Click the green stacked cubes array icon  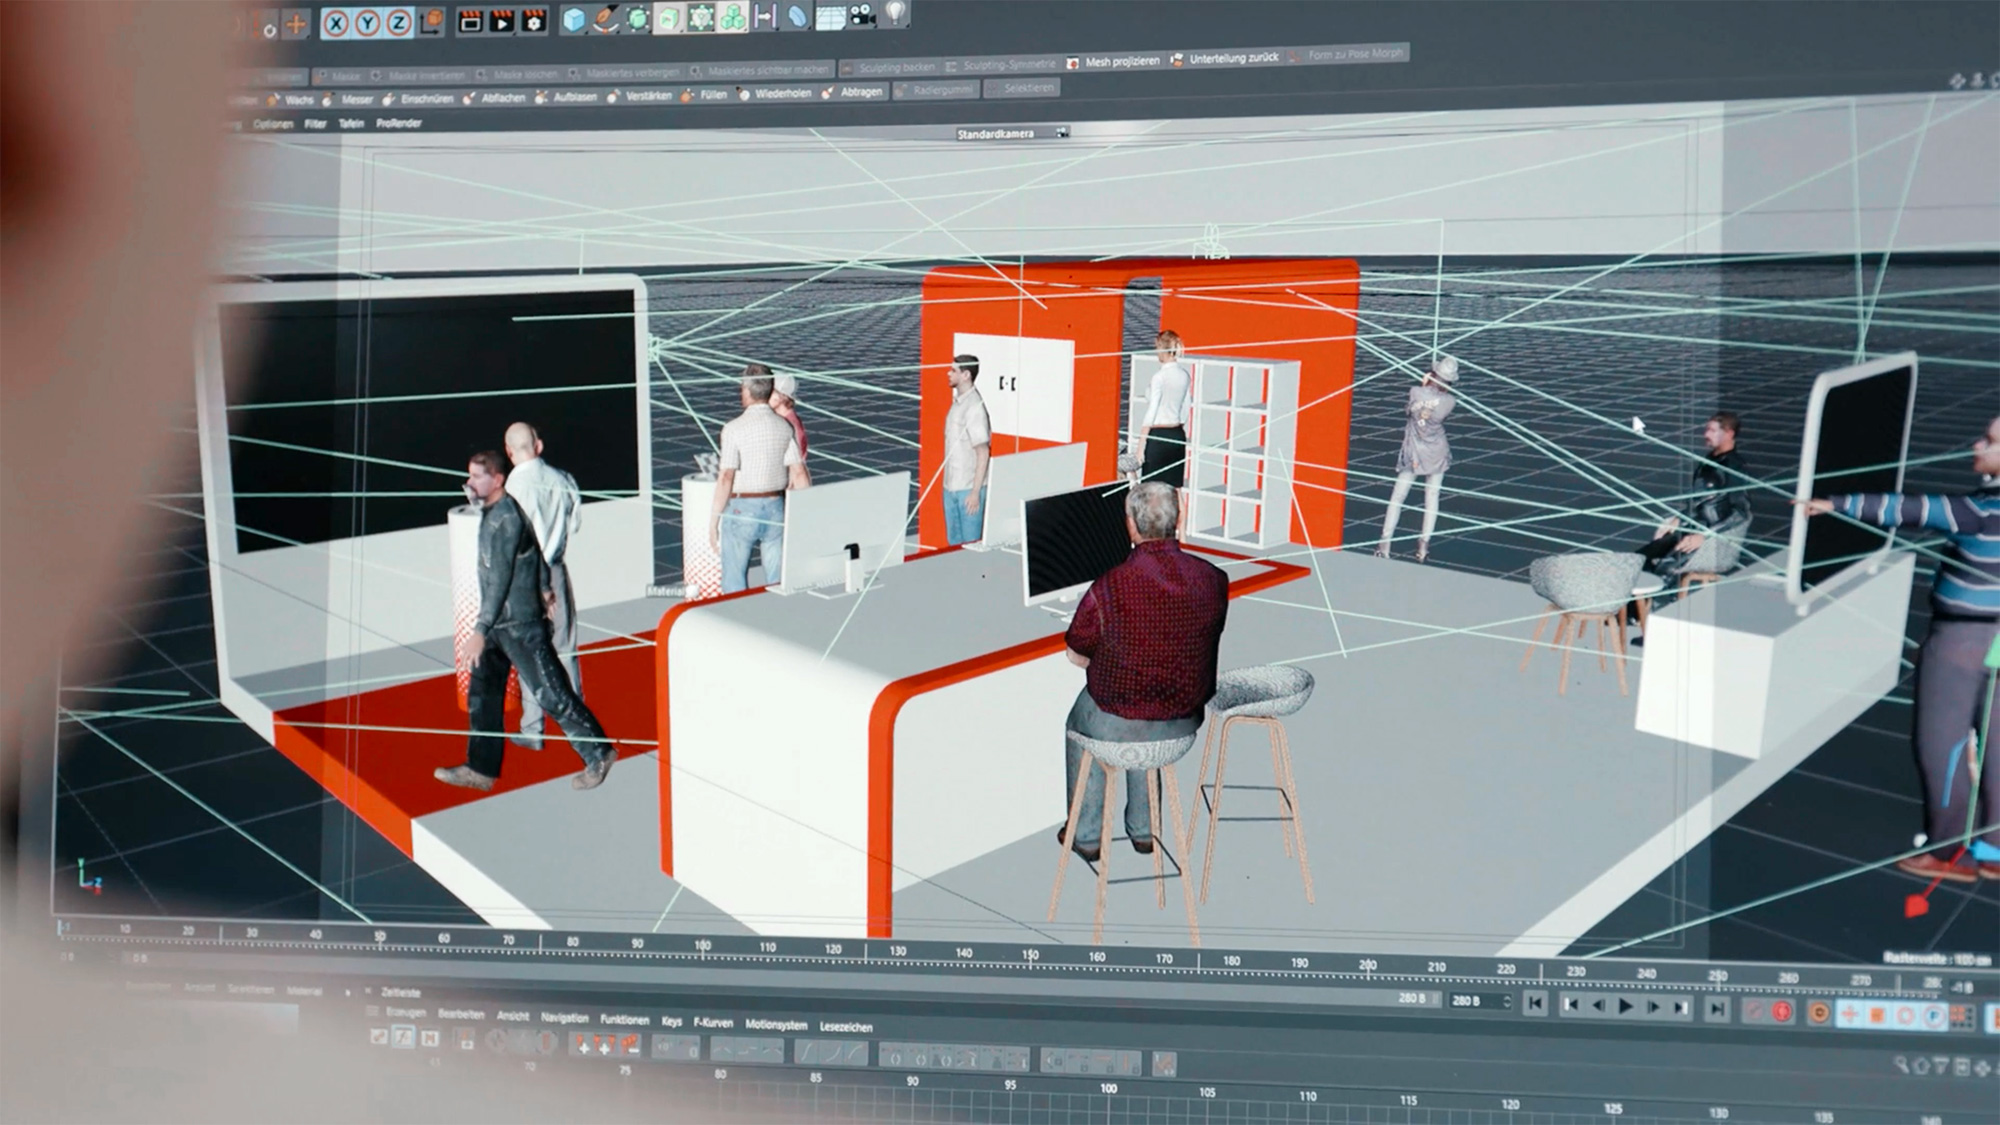733,16
